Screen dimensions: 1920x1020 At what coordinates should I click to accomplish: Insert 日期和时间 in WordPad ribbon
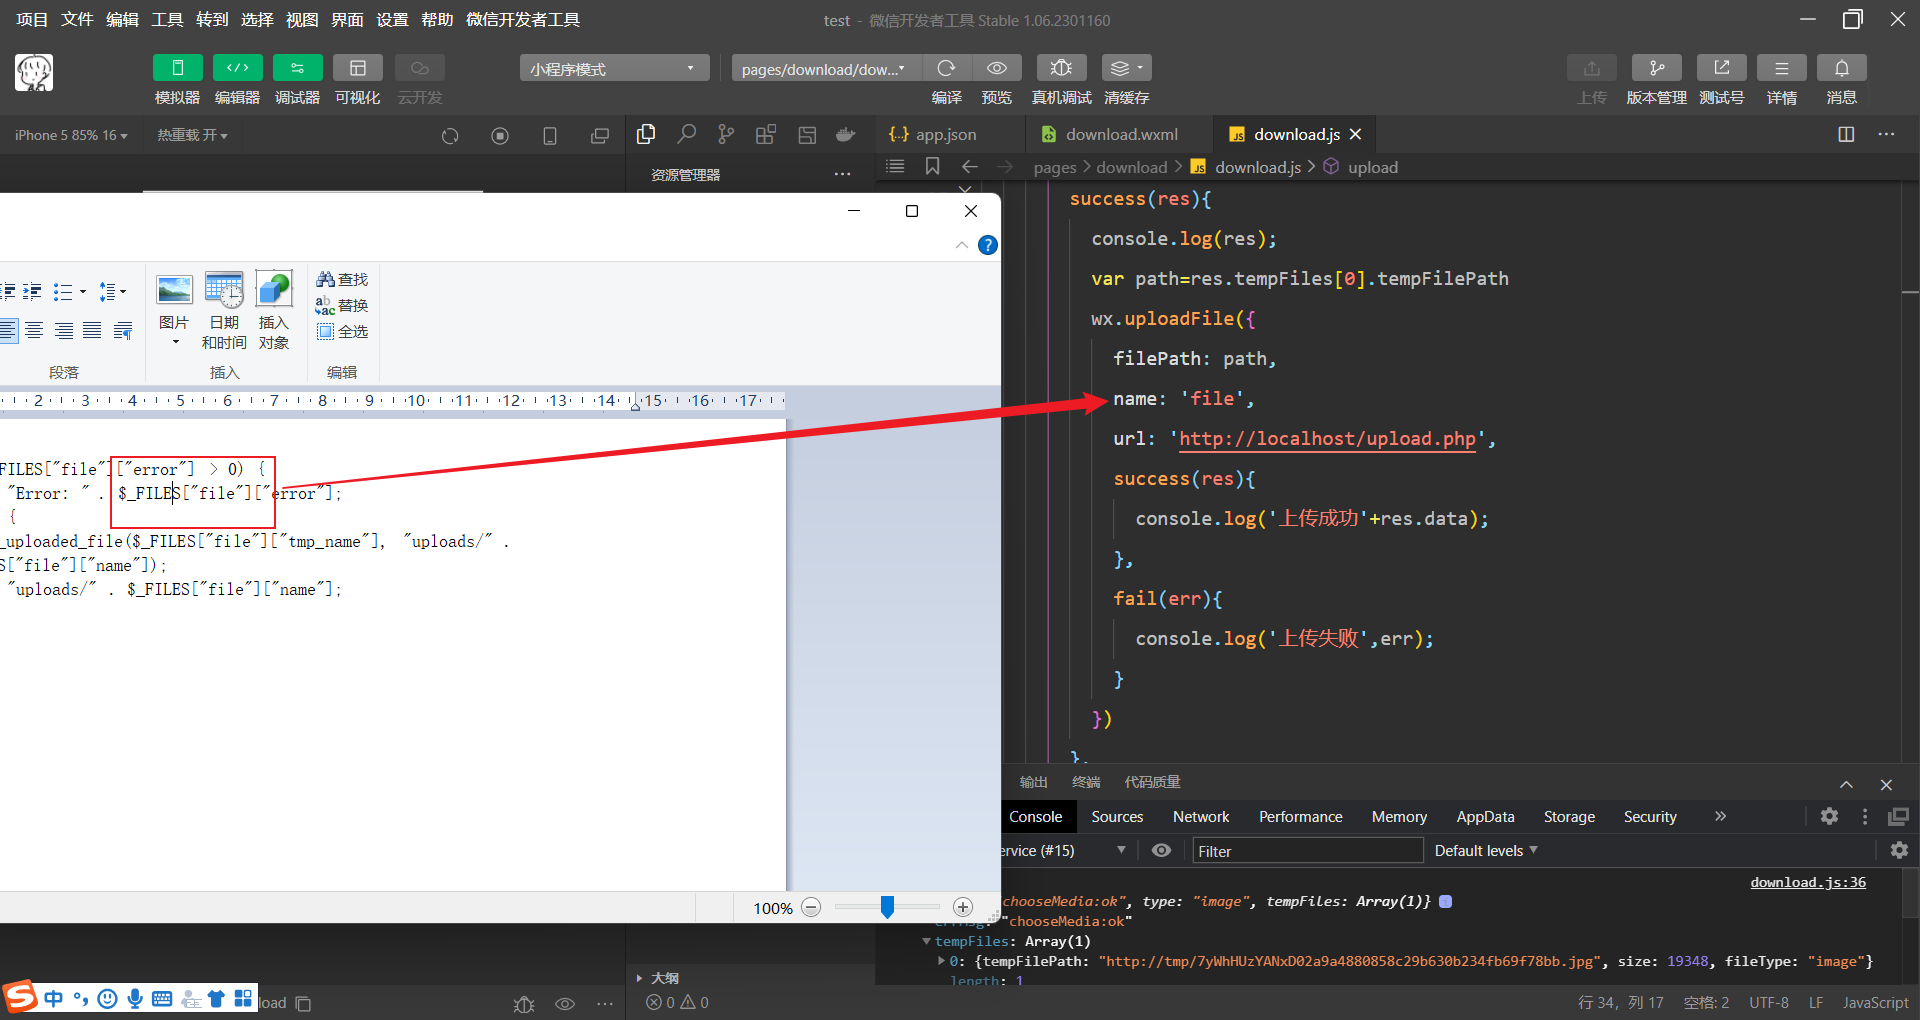pos(224,310)
